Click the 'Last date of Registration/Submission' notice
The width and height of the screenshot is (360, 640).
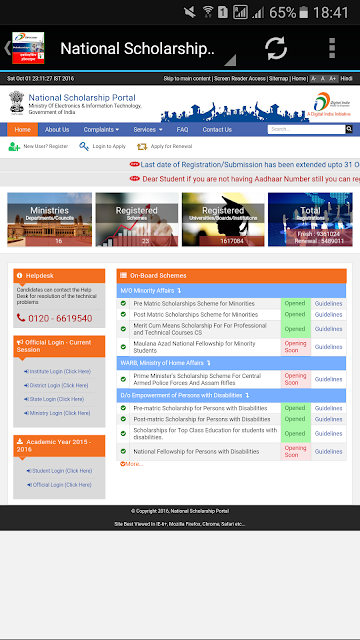250,164
